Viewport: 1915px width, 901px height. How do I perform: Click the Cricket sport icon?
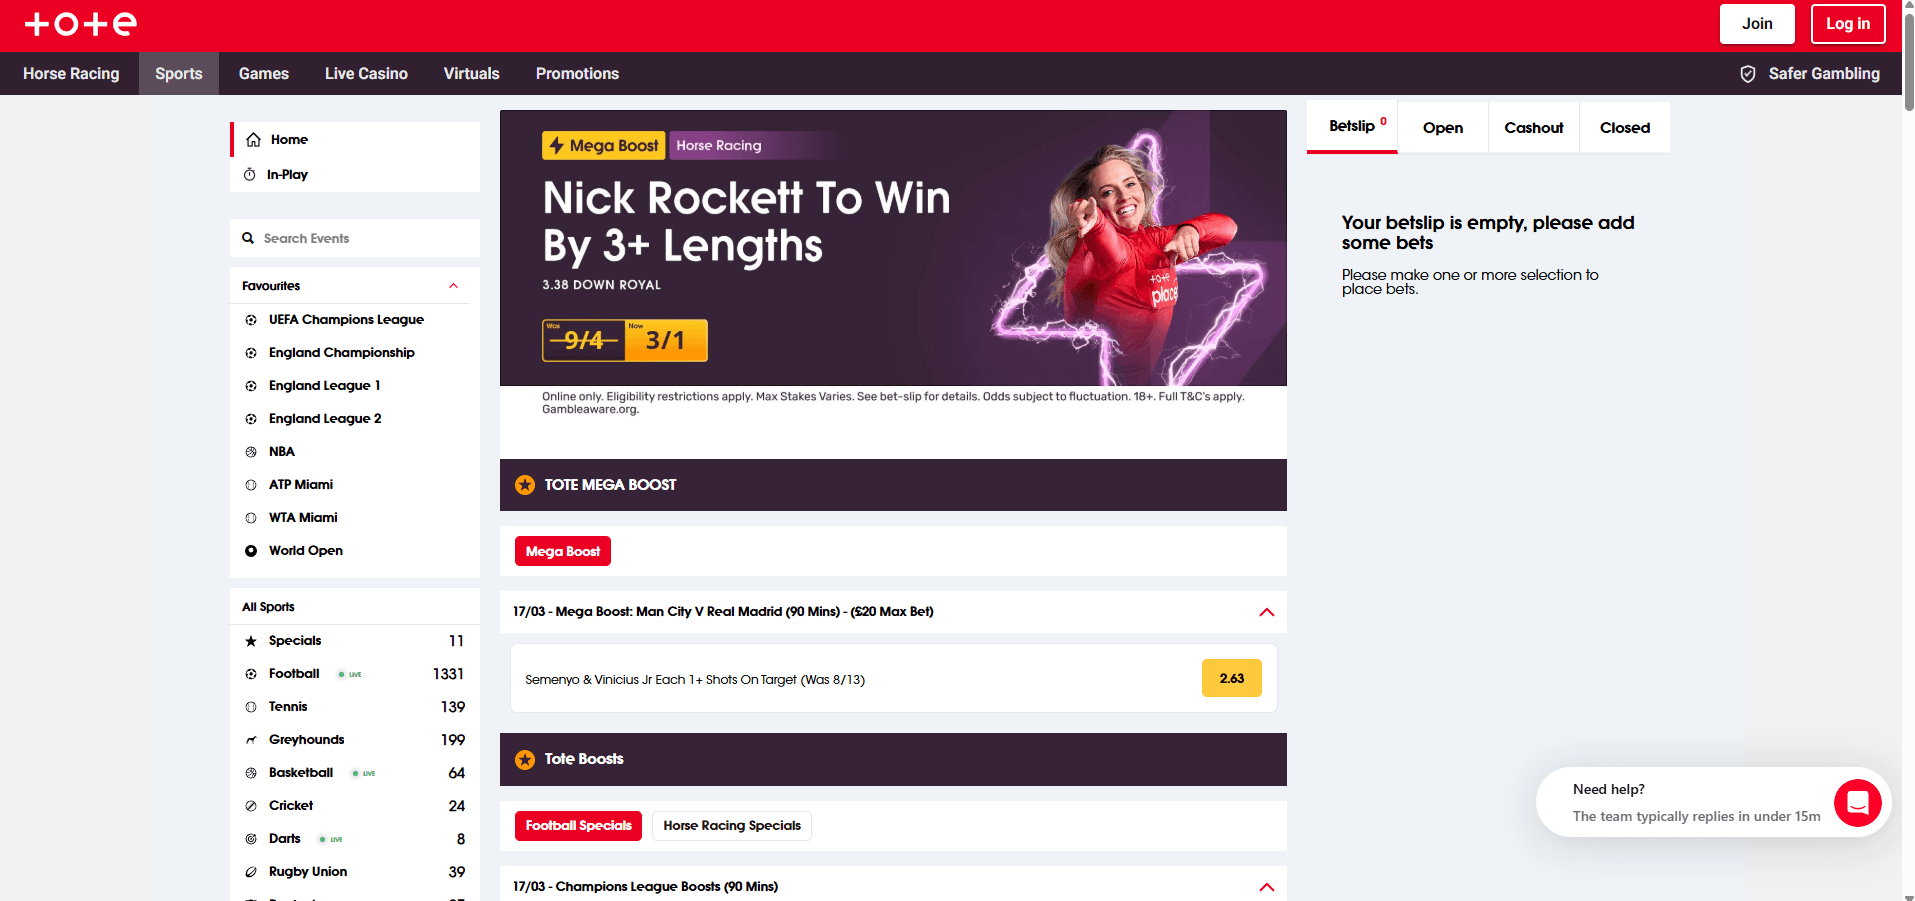click(251, 806)
